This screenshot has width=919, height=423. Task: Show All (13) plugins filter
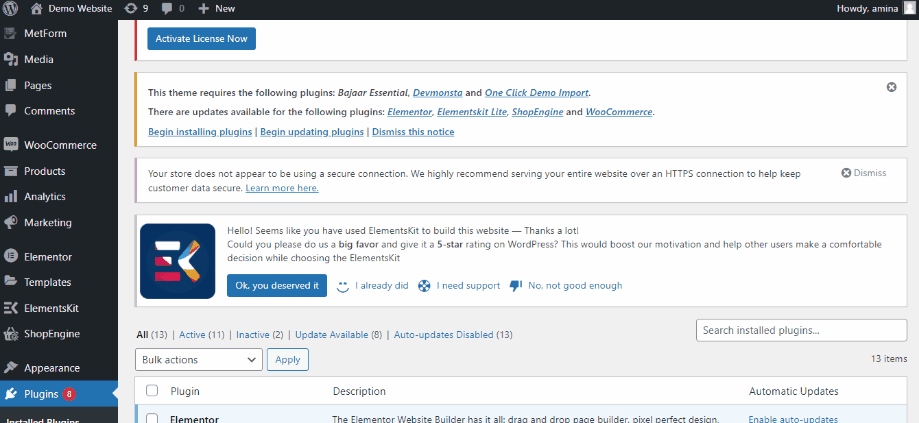click(x=152, y=335)
